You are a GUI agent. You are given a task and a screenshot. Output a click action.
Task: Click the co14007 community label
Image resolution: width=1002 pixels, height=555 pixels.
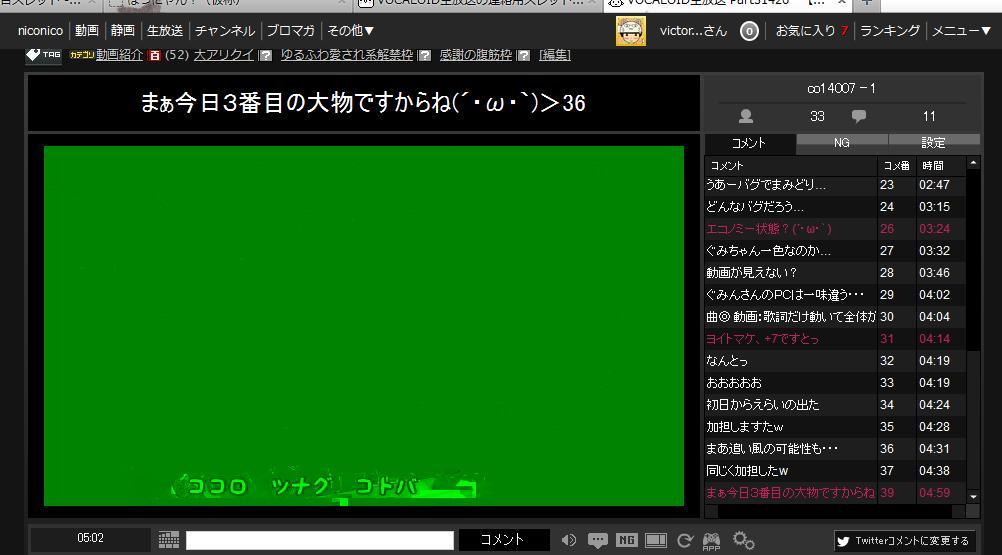(x=841, y=88)
